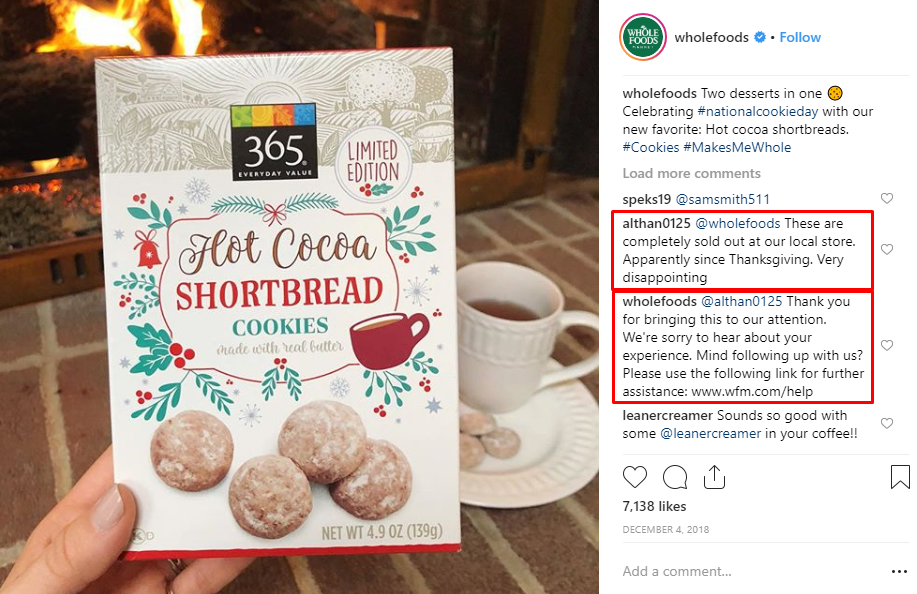Open the #nationalcookieday hashtag
The height and width of the screenshot is (594, 917).
pos(757,111)
